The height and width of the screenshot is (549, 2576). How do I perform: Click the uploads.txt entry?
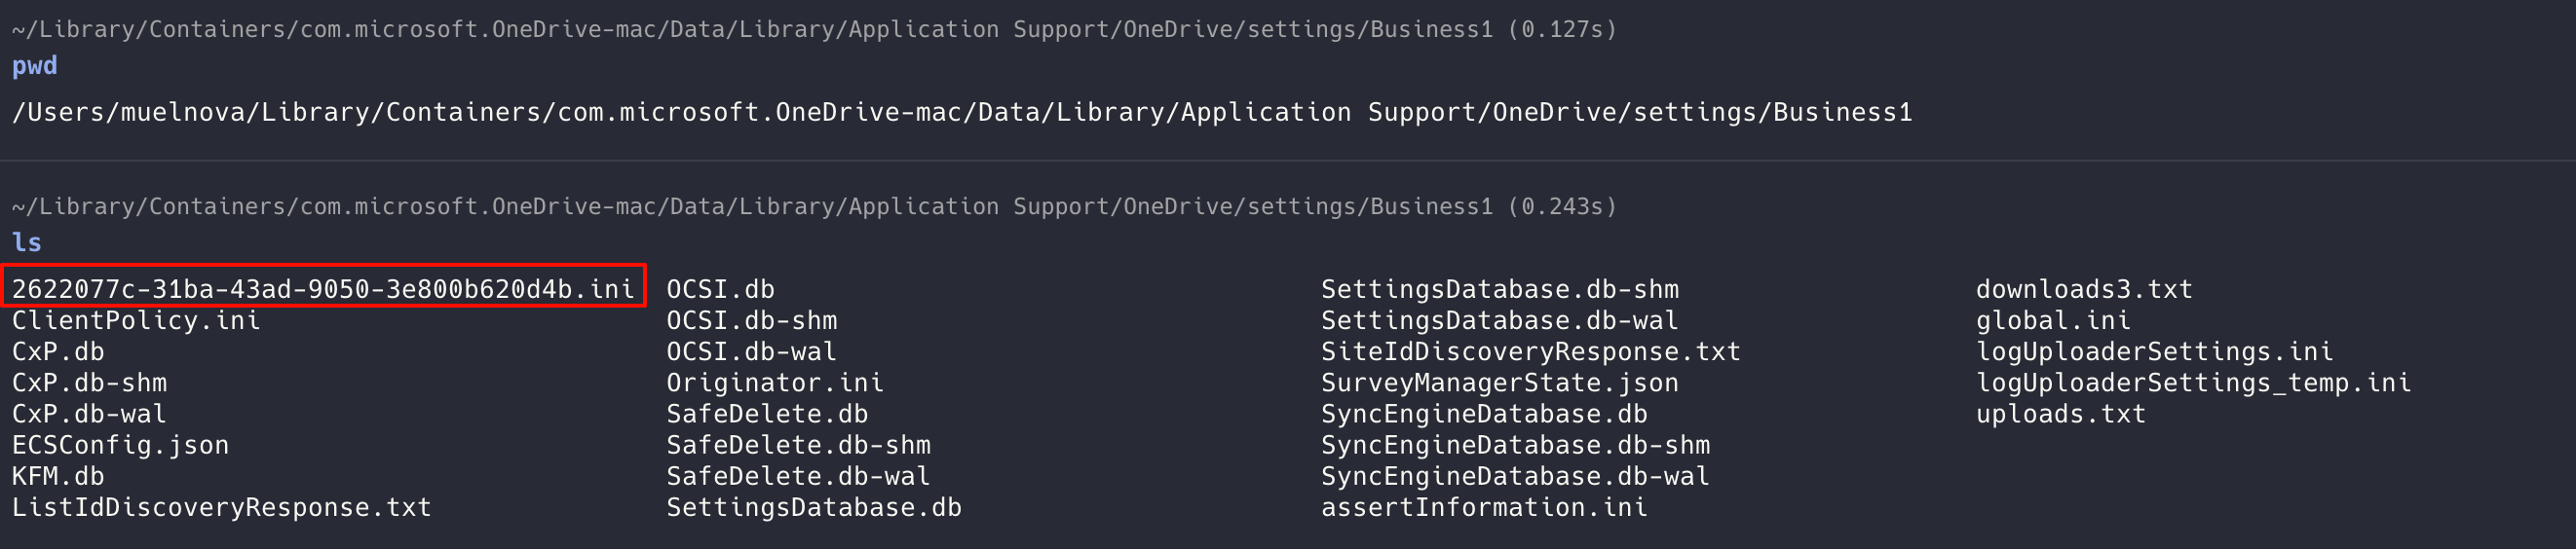2060,414
